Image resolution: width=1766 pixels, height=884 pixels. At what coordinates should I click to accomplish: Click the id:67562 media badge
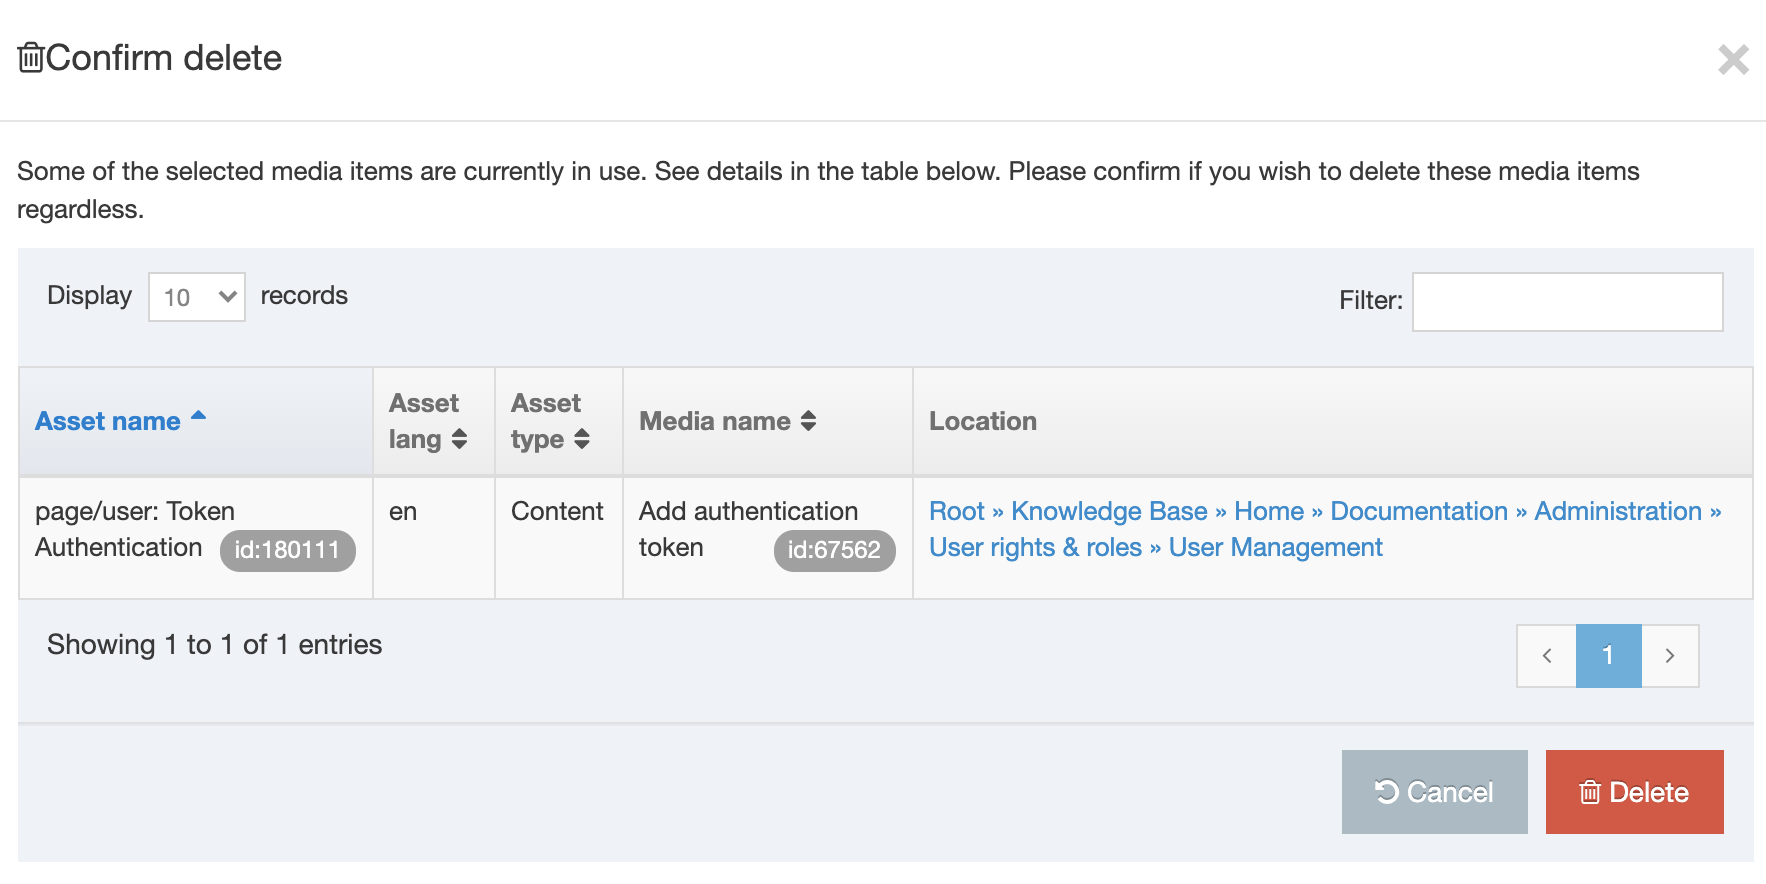(834, 550)
